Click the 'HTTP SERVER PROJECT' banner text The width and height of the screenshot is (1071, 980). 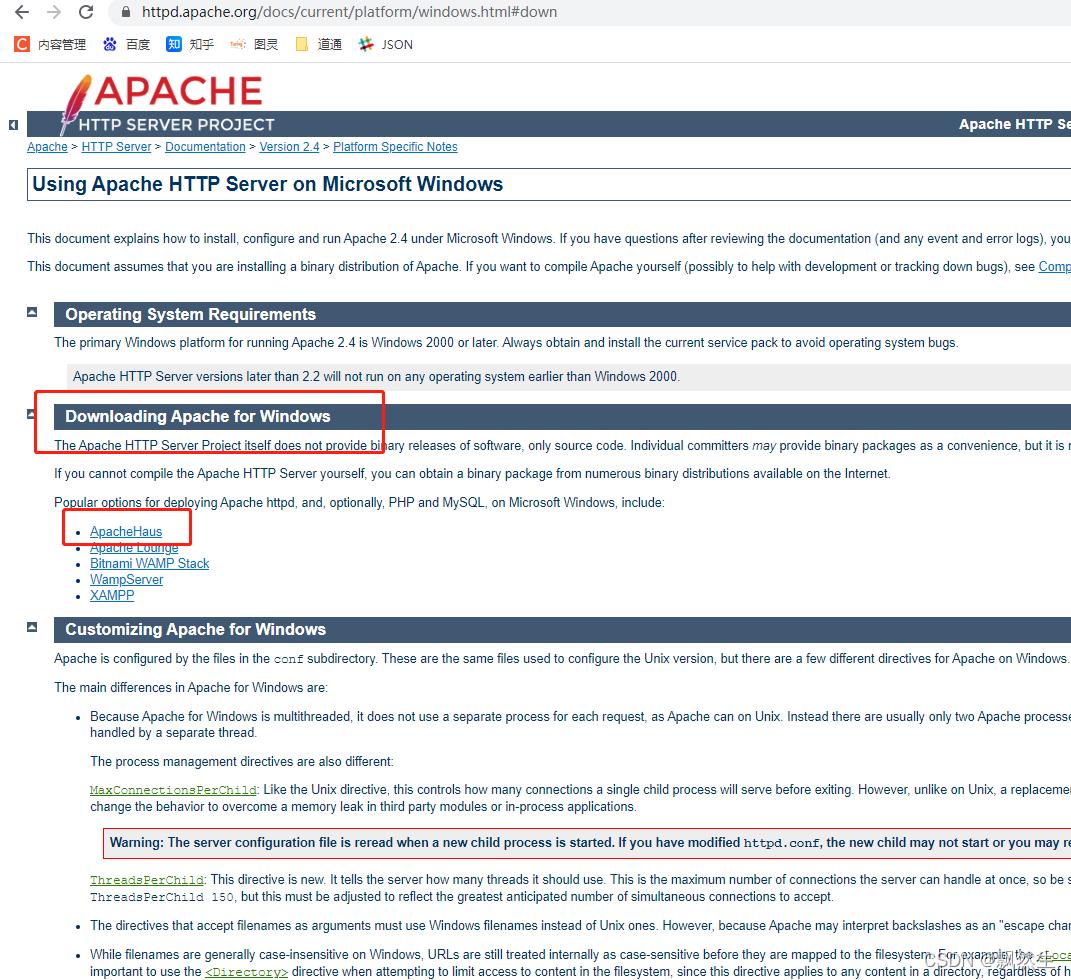tap(176, 125)
